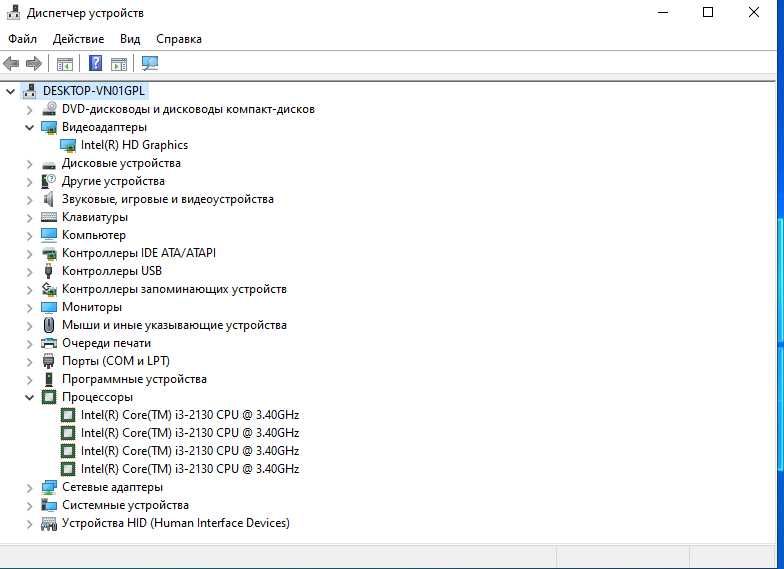The width and height of the screenshot is (784, 569).
Task: Click the Контроллеры IDE ATA/ATAPI icon
Action: click(x=49, y=254)
